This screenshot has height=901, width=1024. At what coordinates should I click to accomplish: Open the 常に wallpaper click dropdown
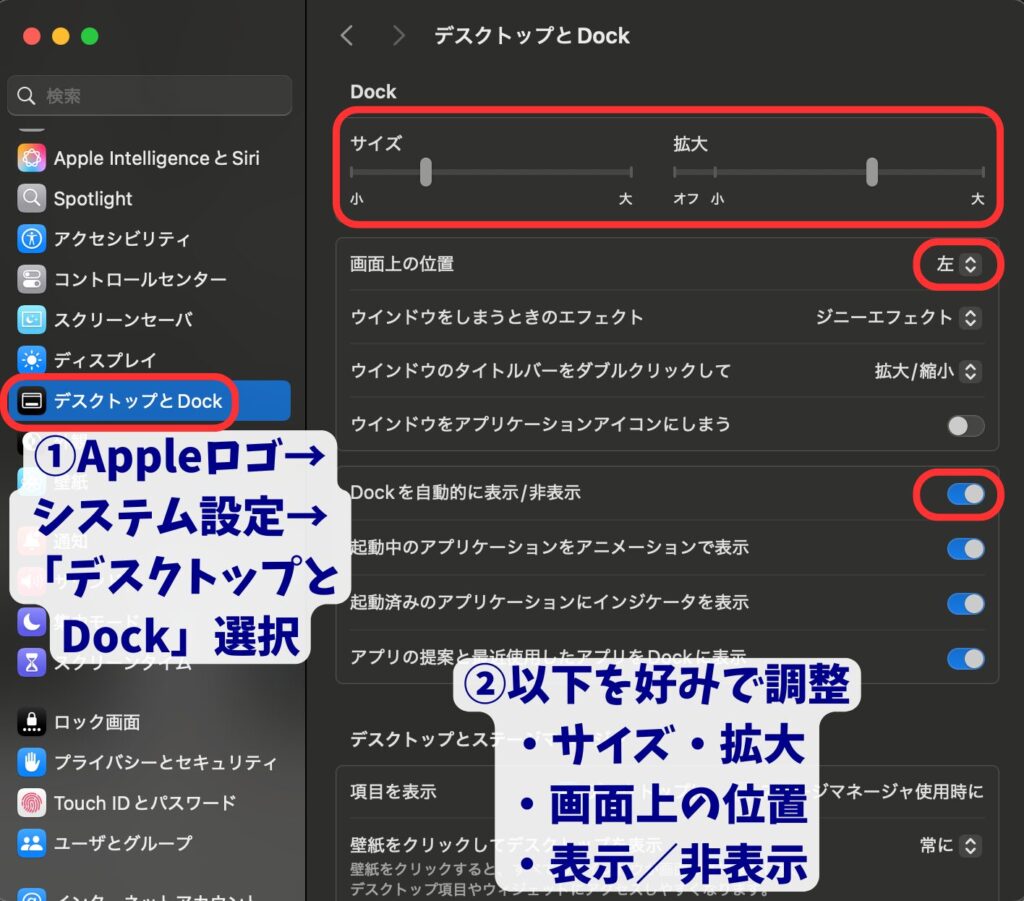click(950, 846)
